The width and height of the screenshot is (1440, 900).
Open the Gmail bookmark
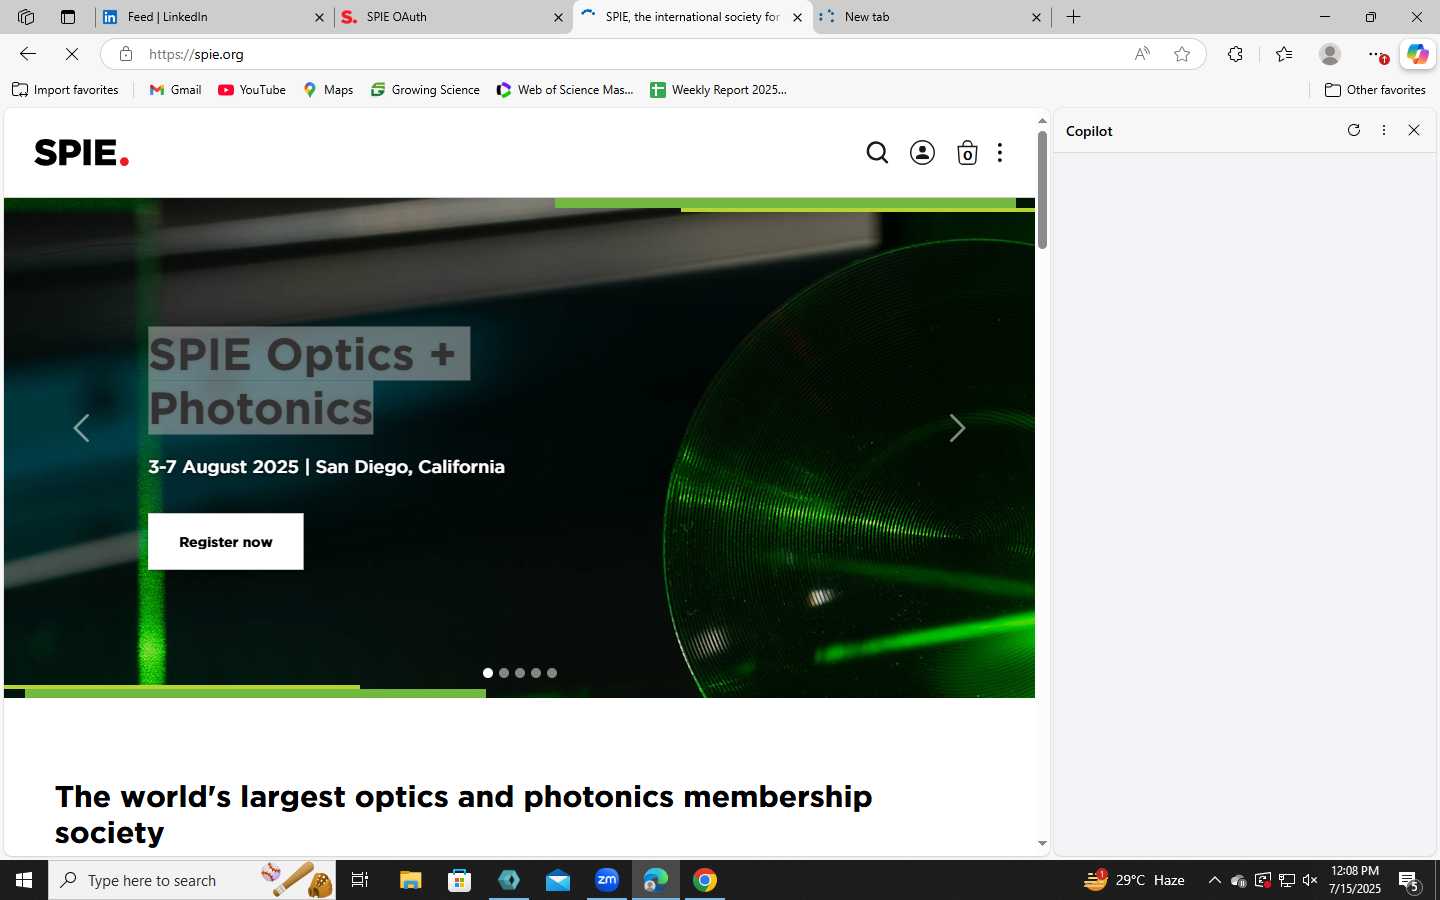coord(175,90)
